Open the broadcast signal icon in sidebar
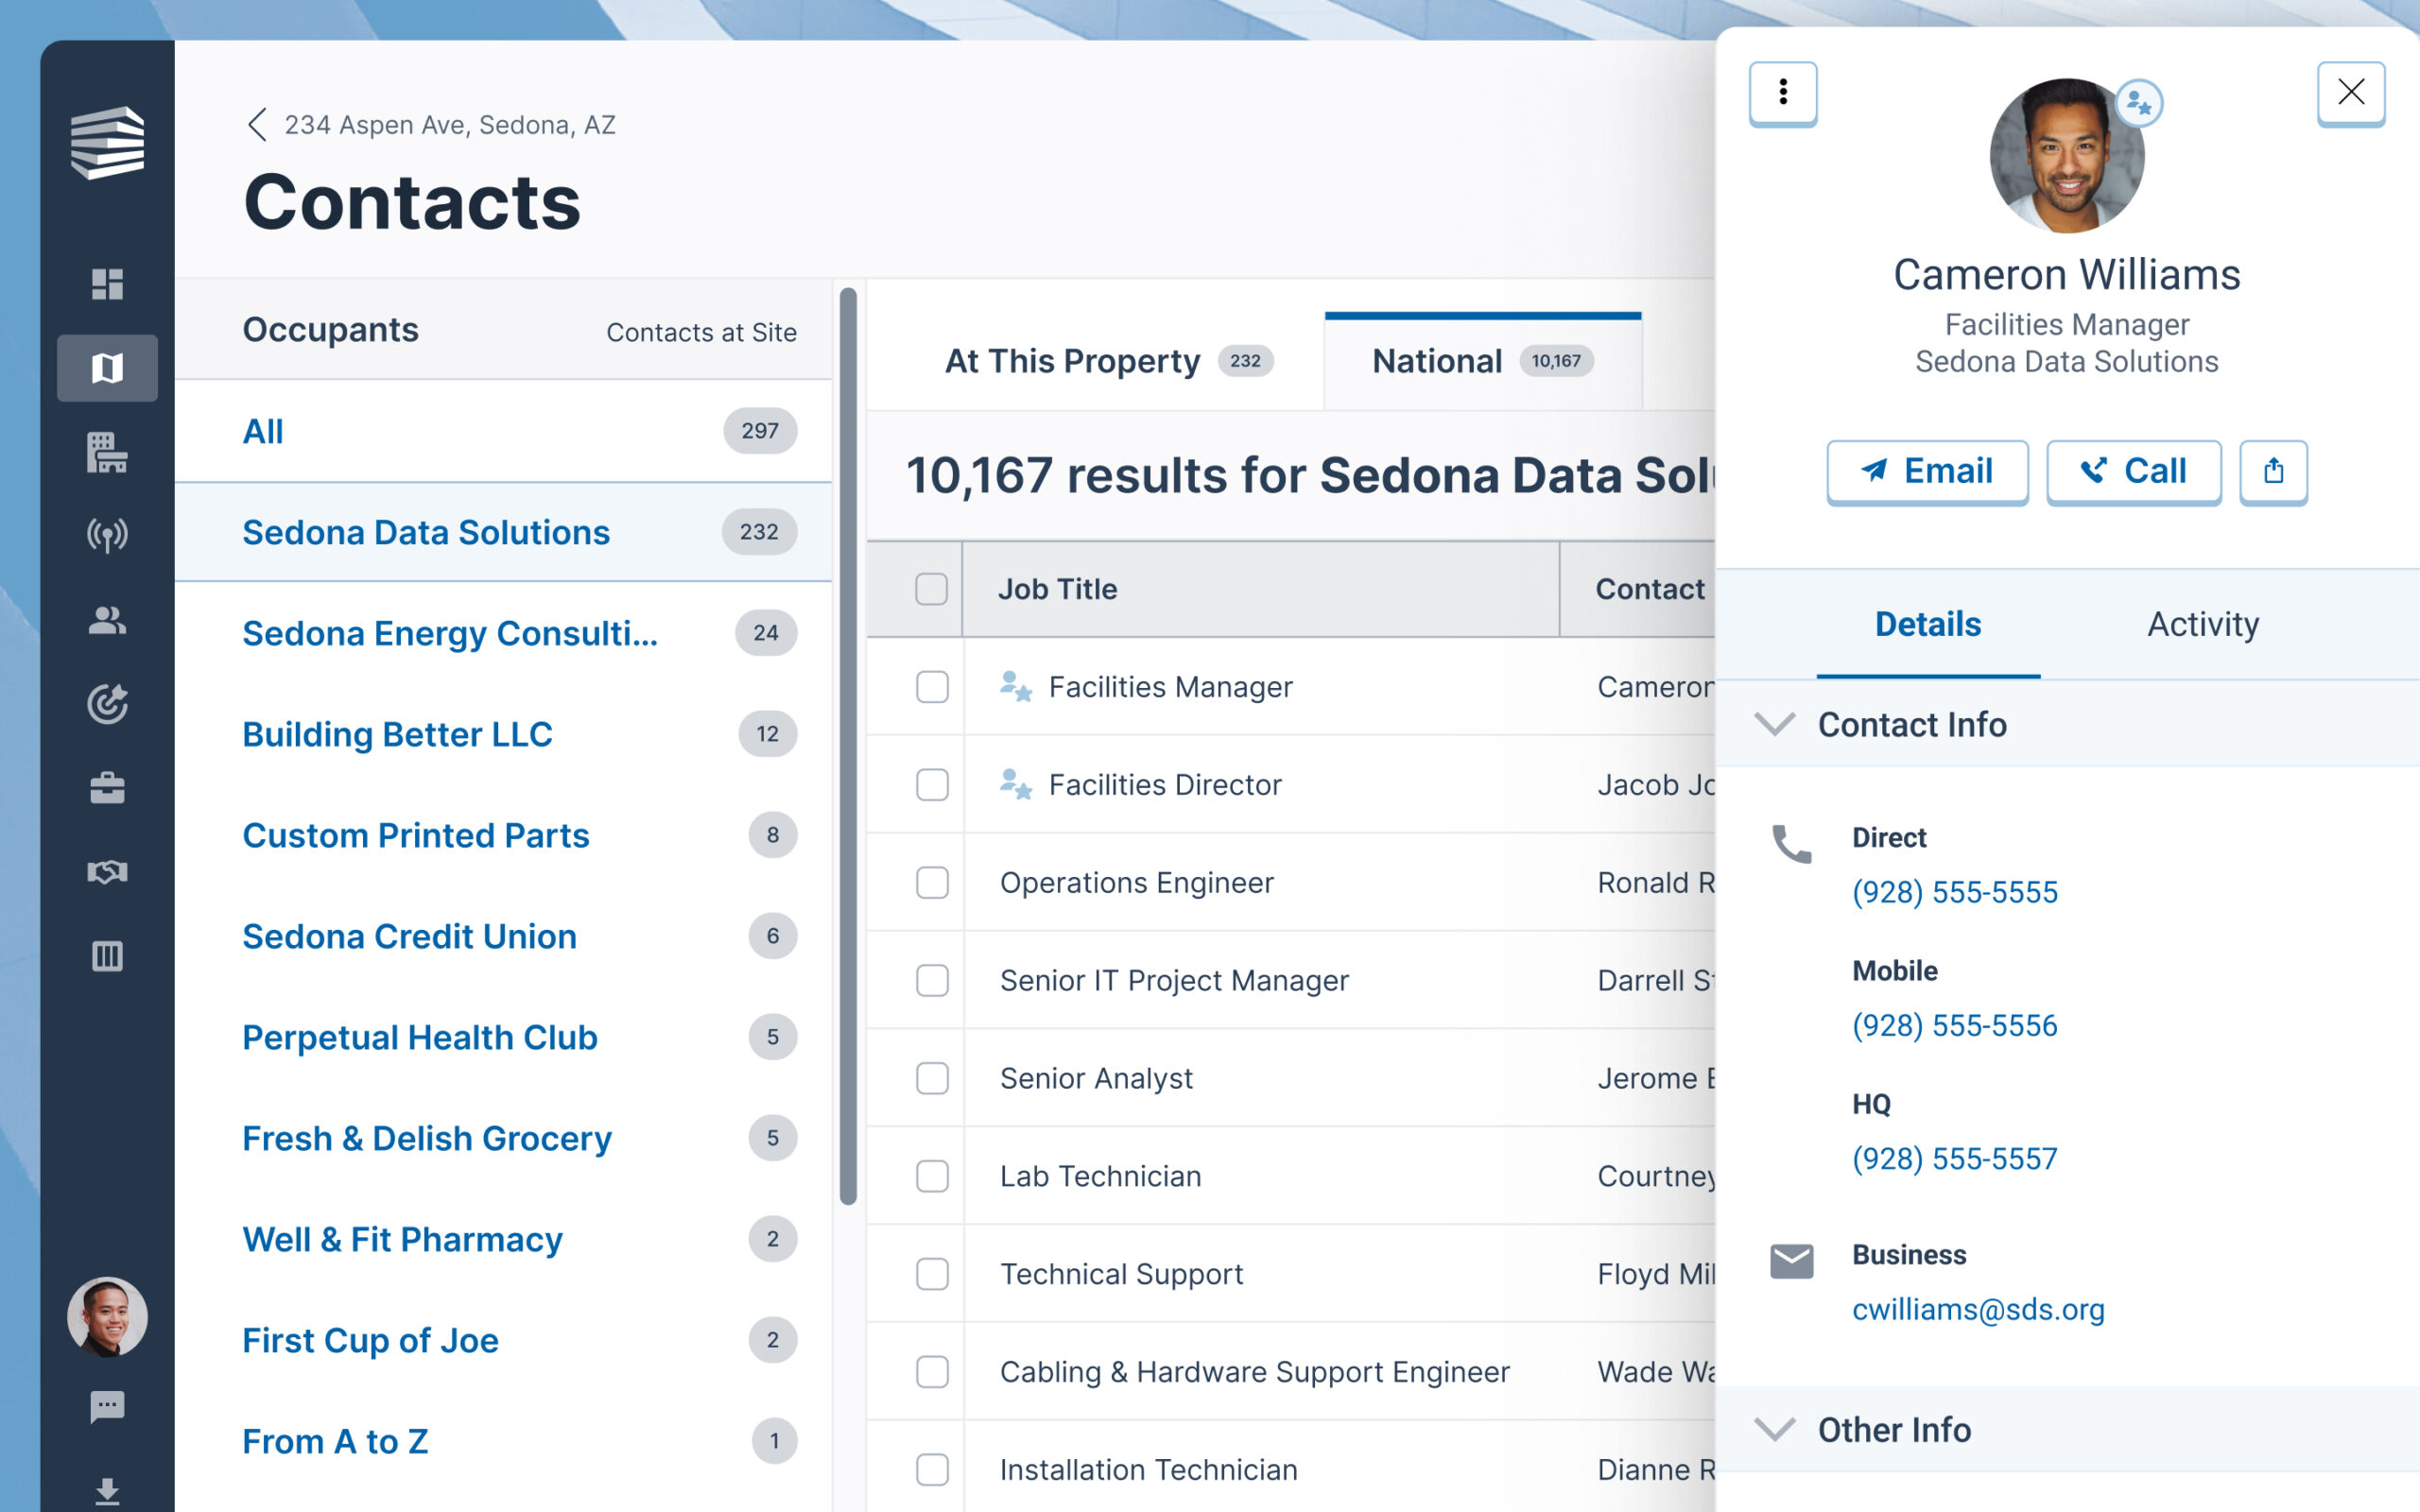Image resolution: width=2420 pixels, height=1512 pixels. (x=107, y=536)
